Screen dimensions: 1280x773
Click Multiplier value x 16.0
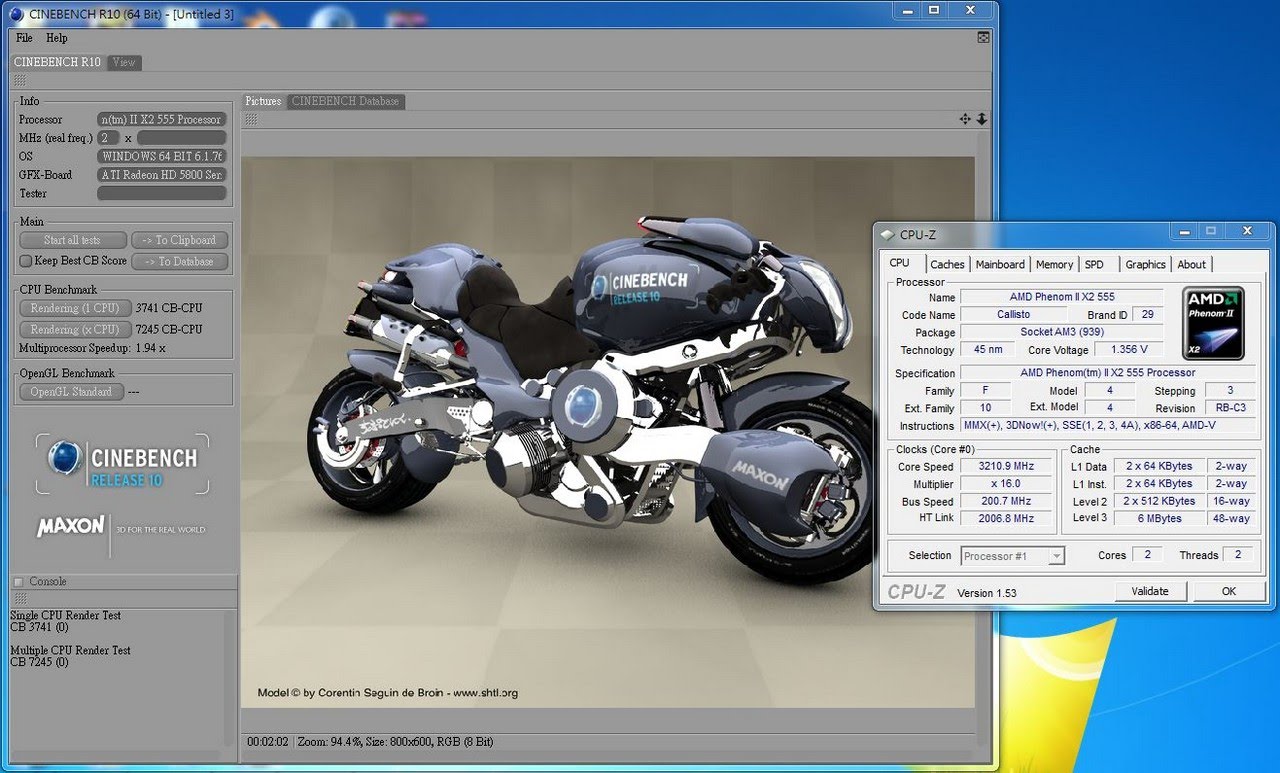1005,484
